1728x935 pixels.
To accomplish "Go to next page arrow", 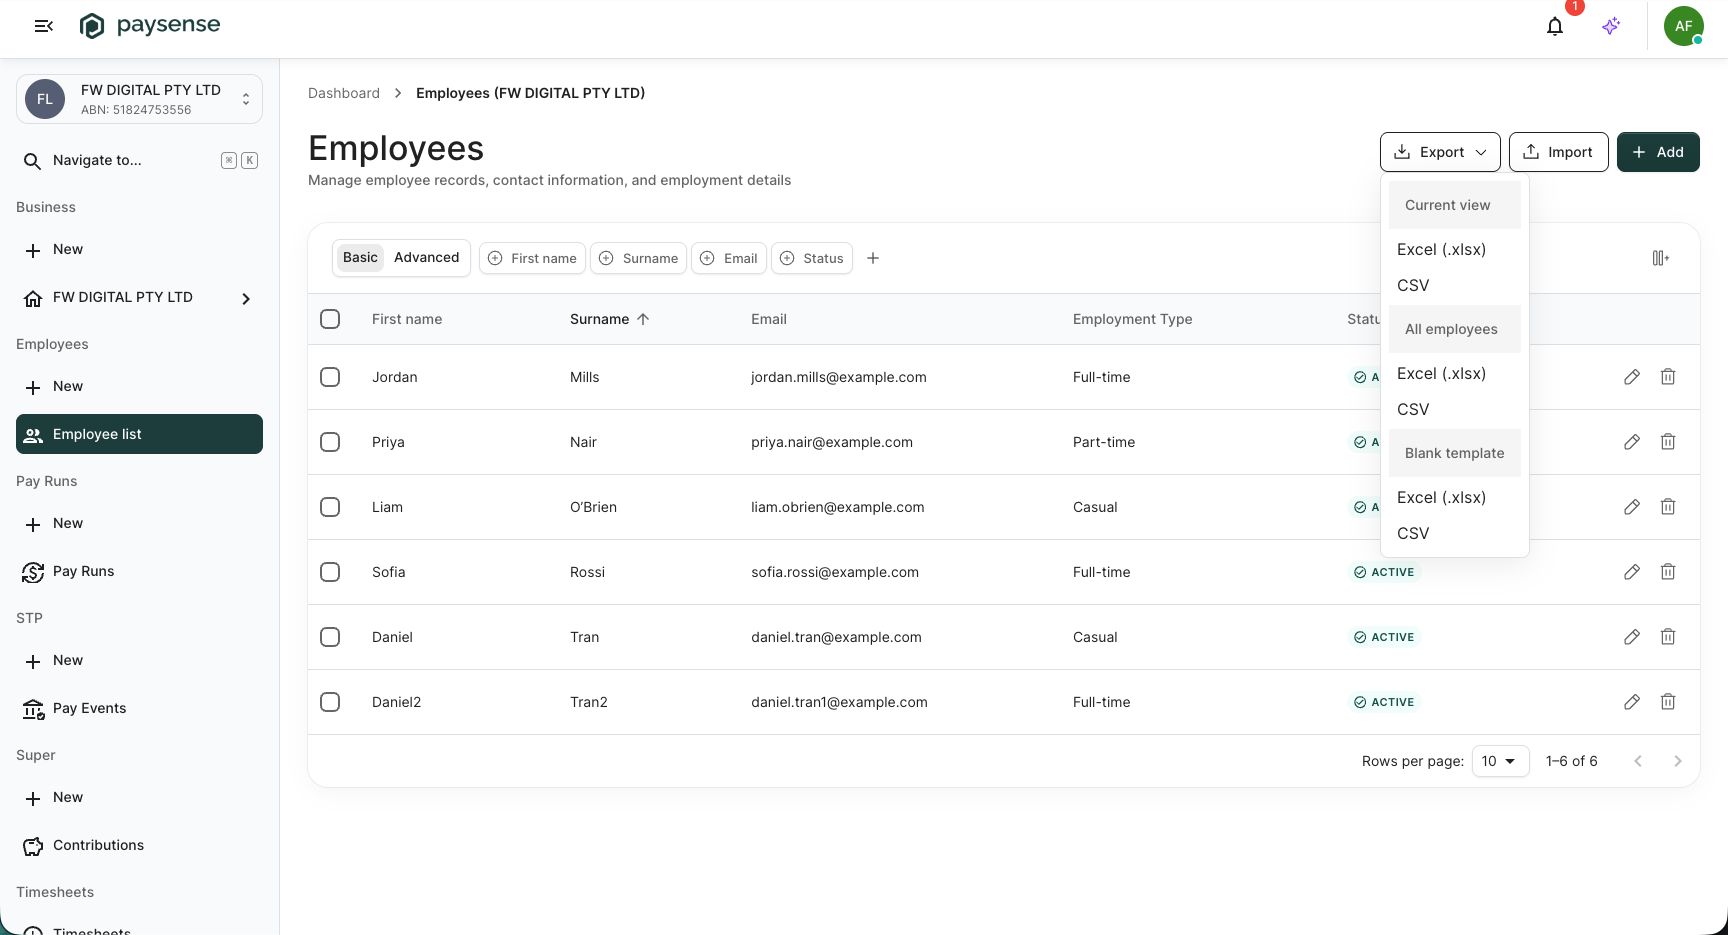I will [x=1678, y=761].
